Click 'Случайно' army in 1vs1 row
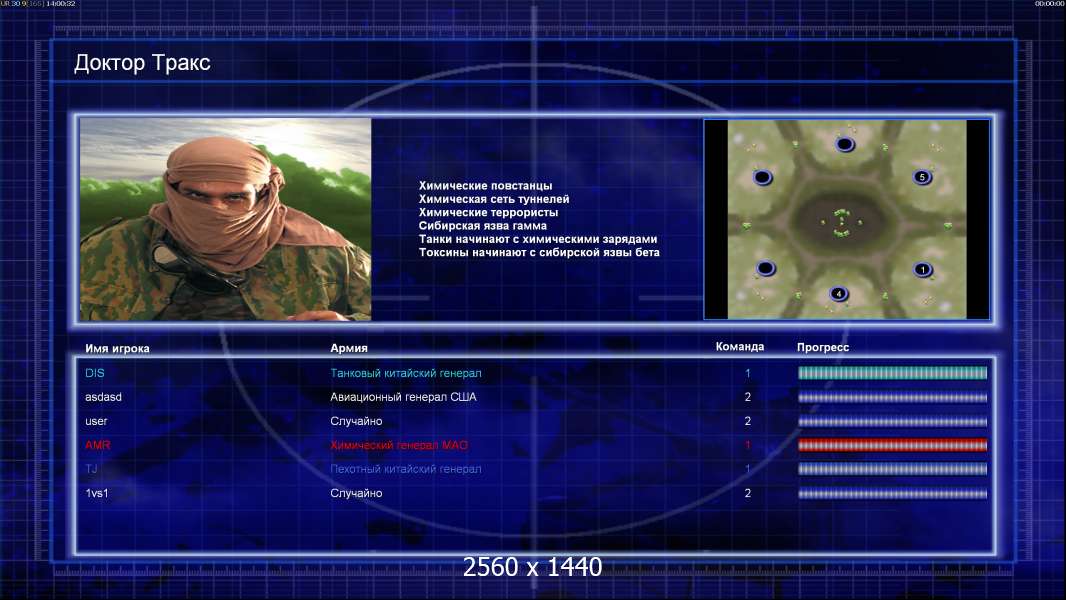The height and width of the screenshot is (600, 1066). 356,493
